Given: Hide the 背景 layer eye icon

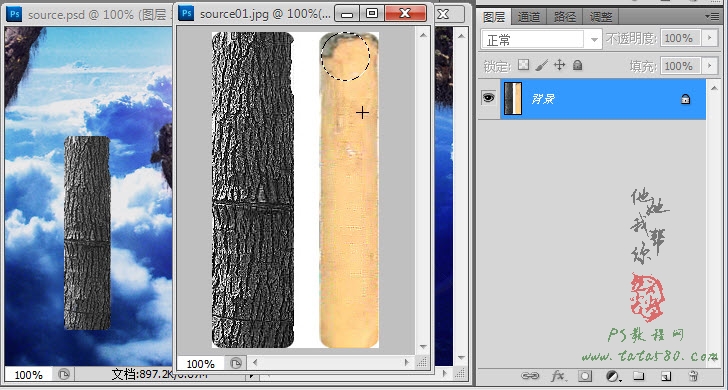Looking at the screenshot, I should 489,98.
